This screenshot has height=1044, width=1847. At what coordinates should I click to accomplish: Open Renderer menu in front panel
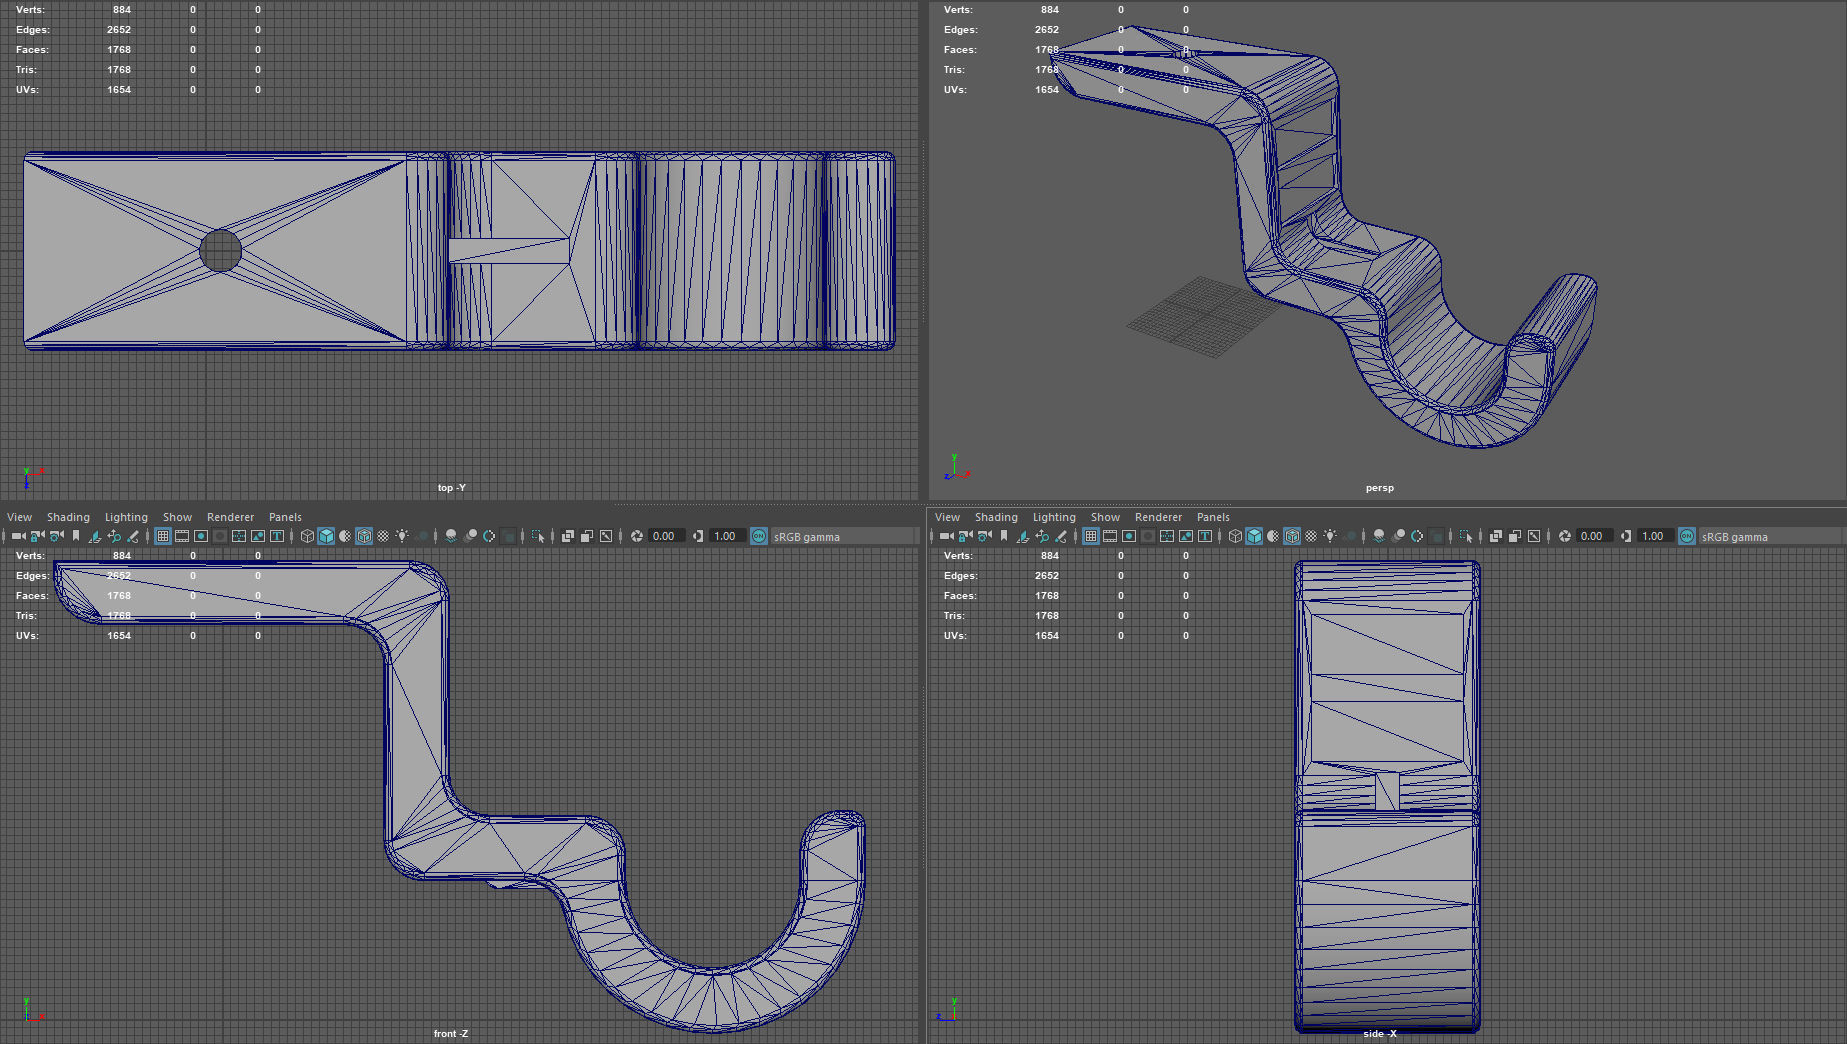pos(230,517)
